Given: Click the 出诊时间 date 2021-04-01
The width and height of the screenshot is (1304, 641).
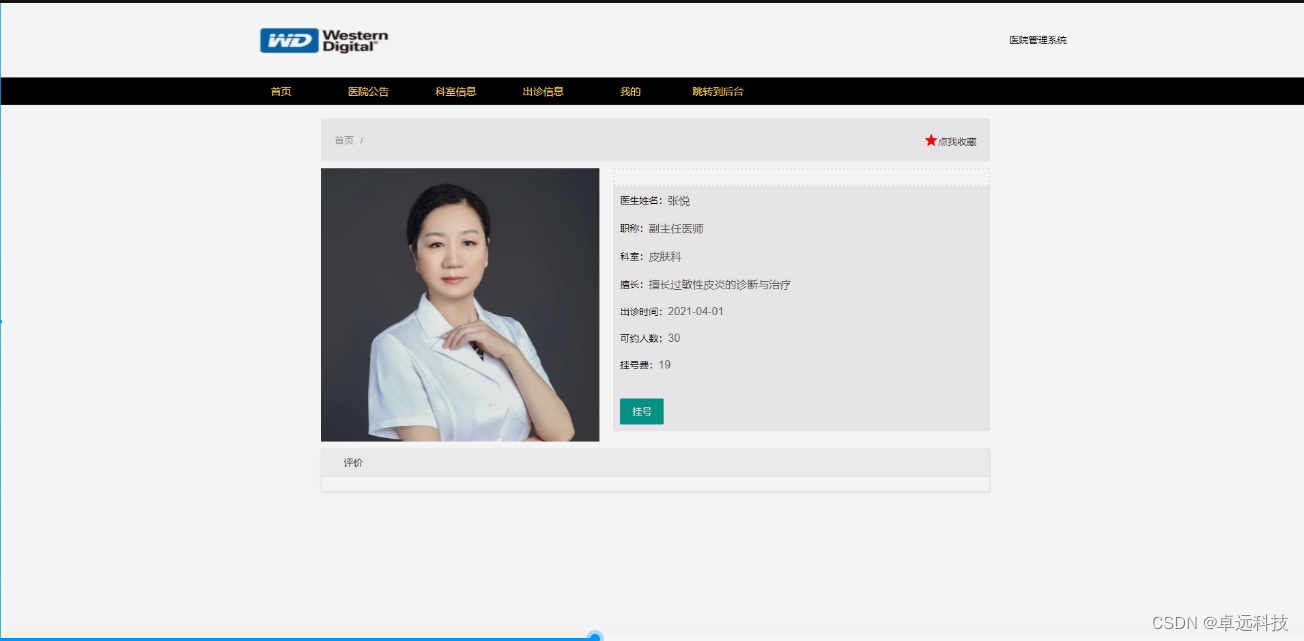Looking at the screenshot, I should coord(697,312).
